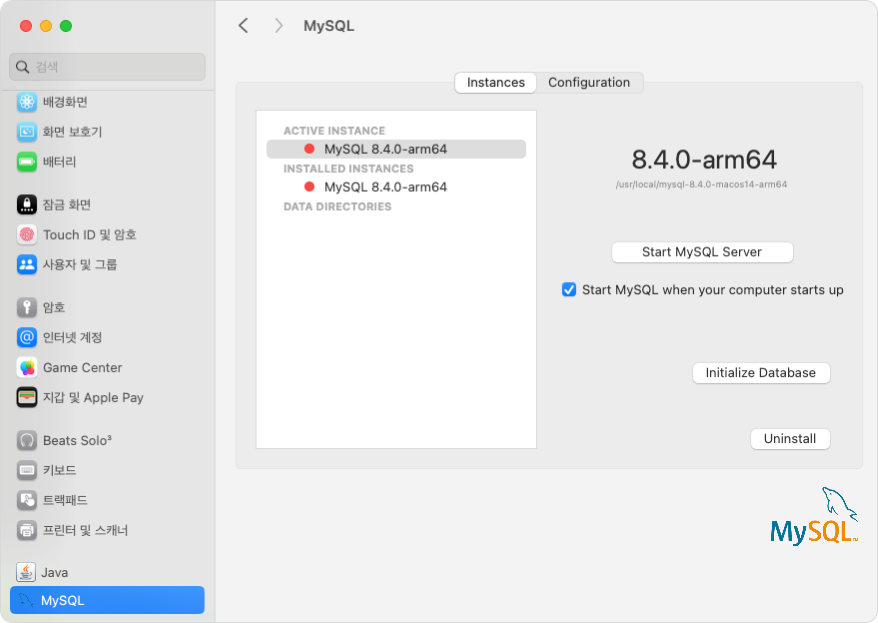Click the Initialize Database button
Screen dimensions: 878x623
(x=761, y=373)
